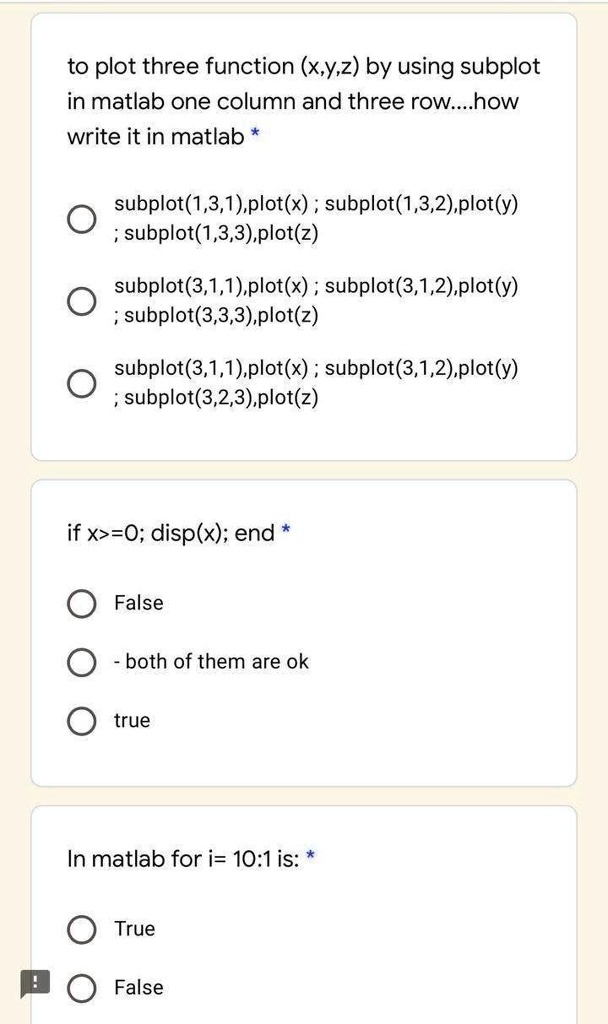Click the 'False' label under the disp(x) question
Screen dimensions: 608x1024
click(x=138, y=603)
